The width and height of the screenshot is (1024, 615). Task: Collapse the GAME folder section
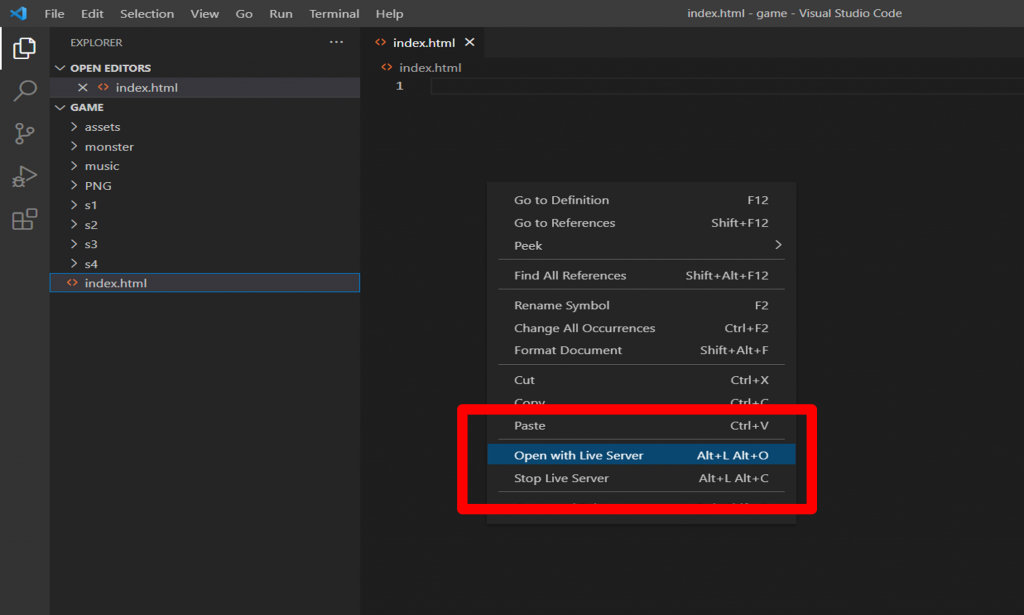[x=60, y=107]
